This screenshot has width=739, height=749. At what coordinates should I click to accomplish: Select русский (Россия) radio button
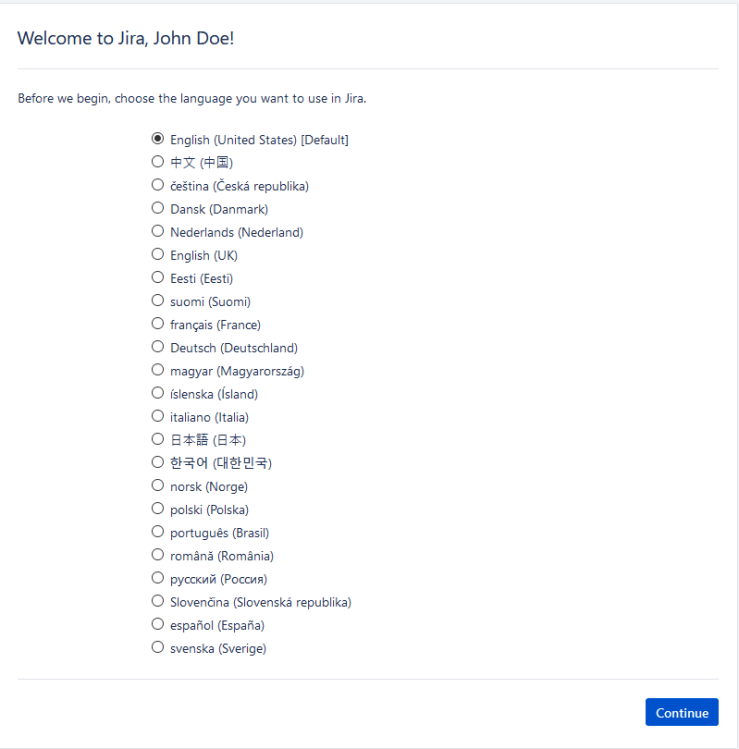coord(157,578)
